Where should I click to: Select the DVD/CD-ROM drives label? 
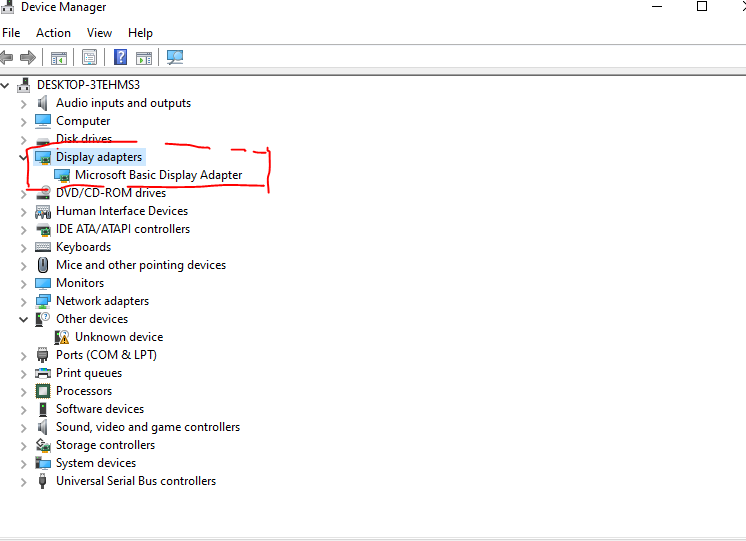(111, 193)
